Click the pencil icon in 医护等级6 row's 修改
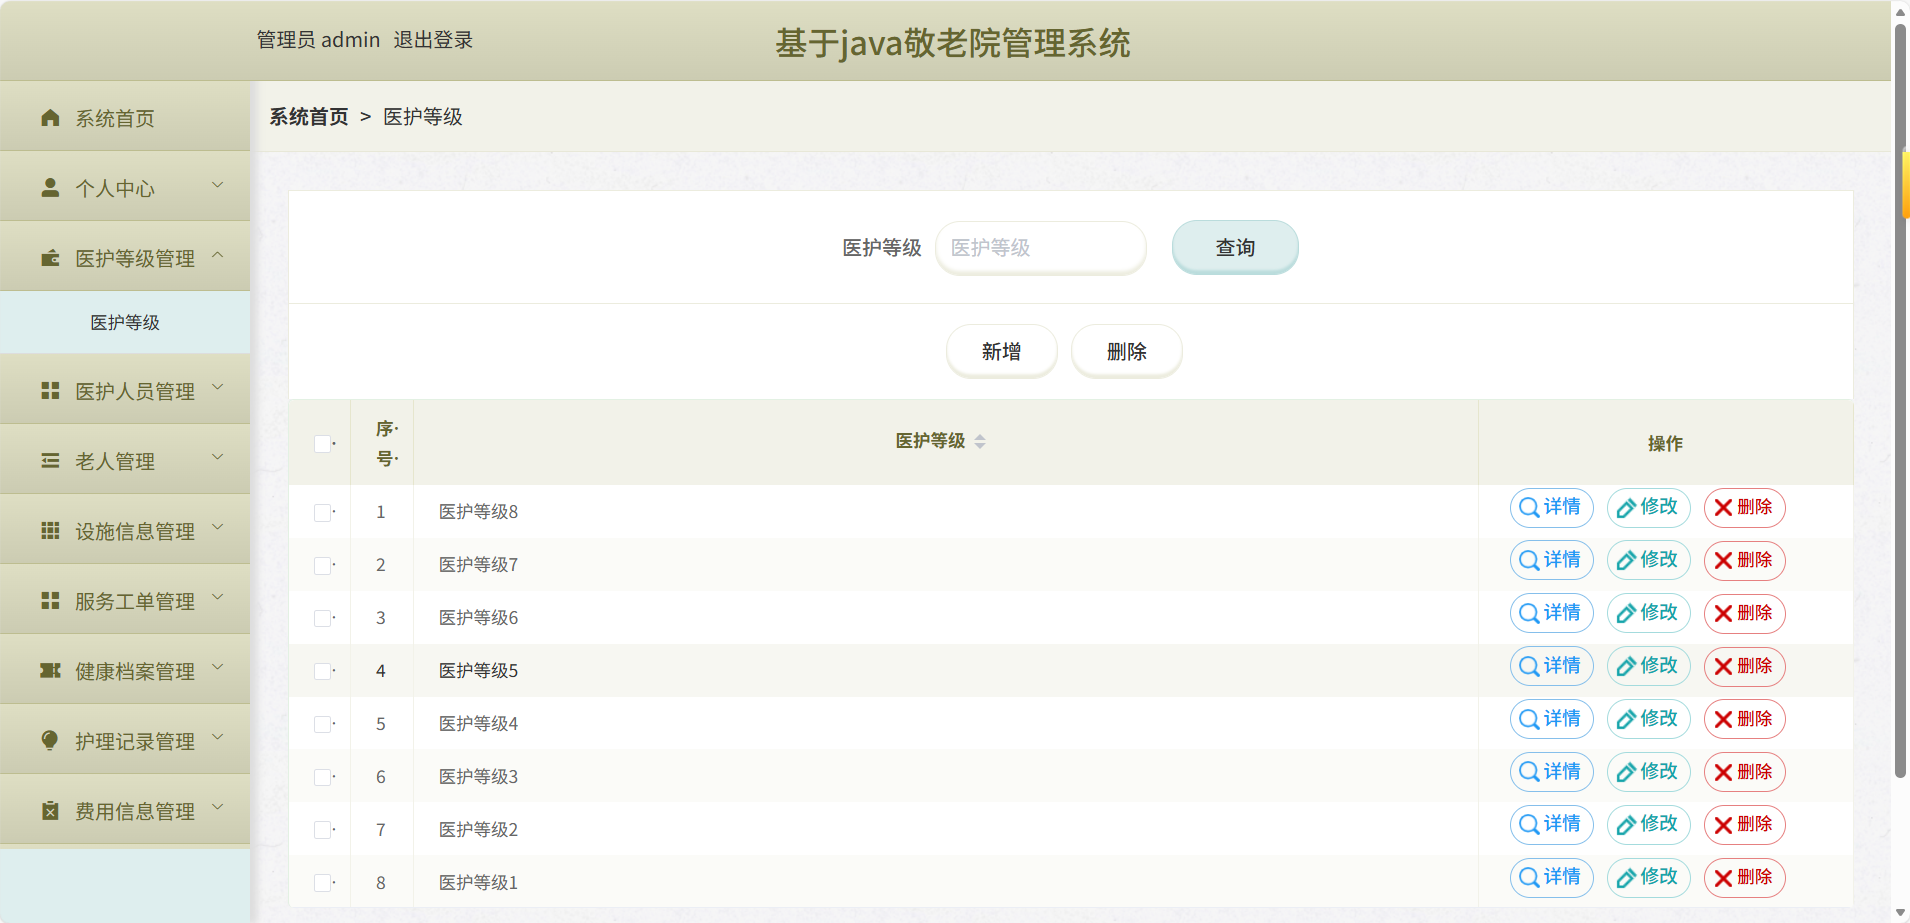The image size is (1910, 923). 1626,614
